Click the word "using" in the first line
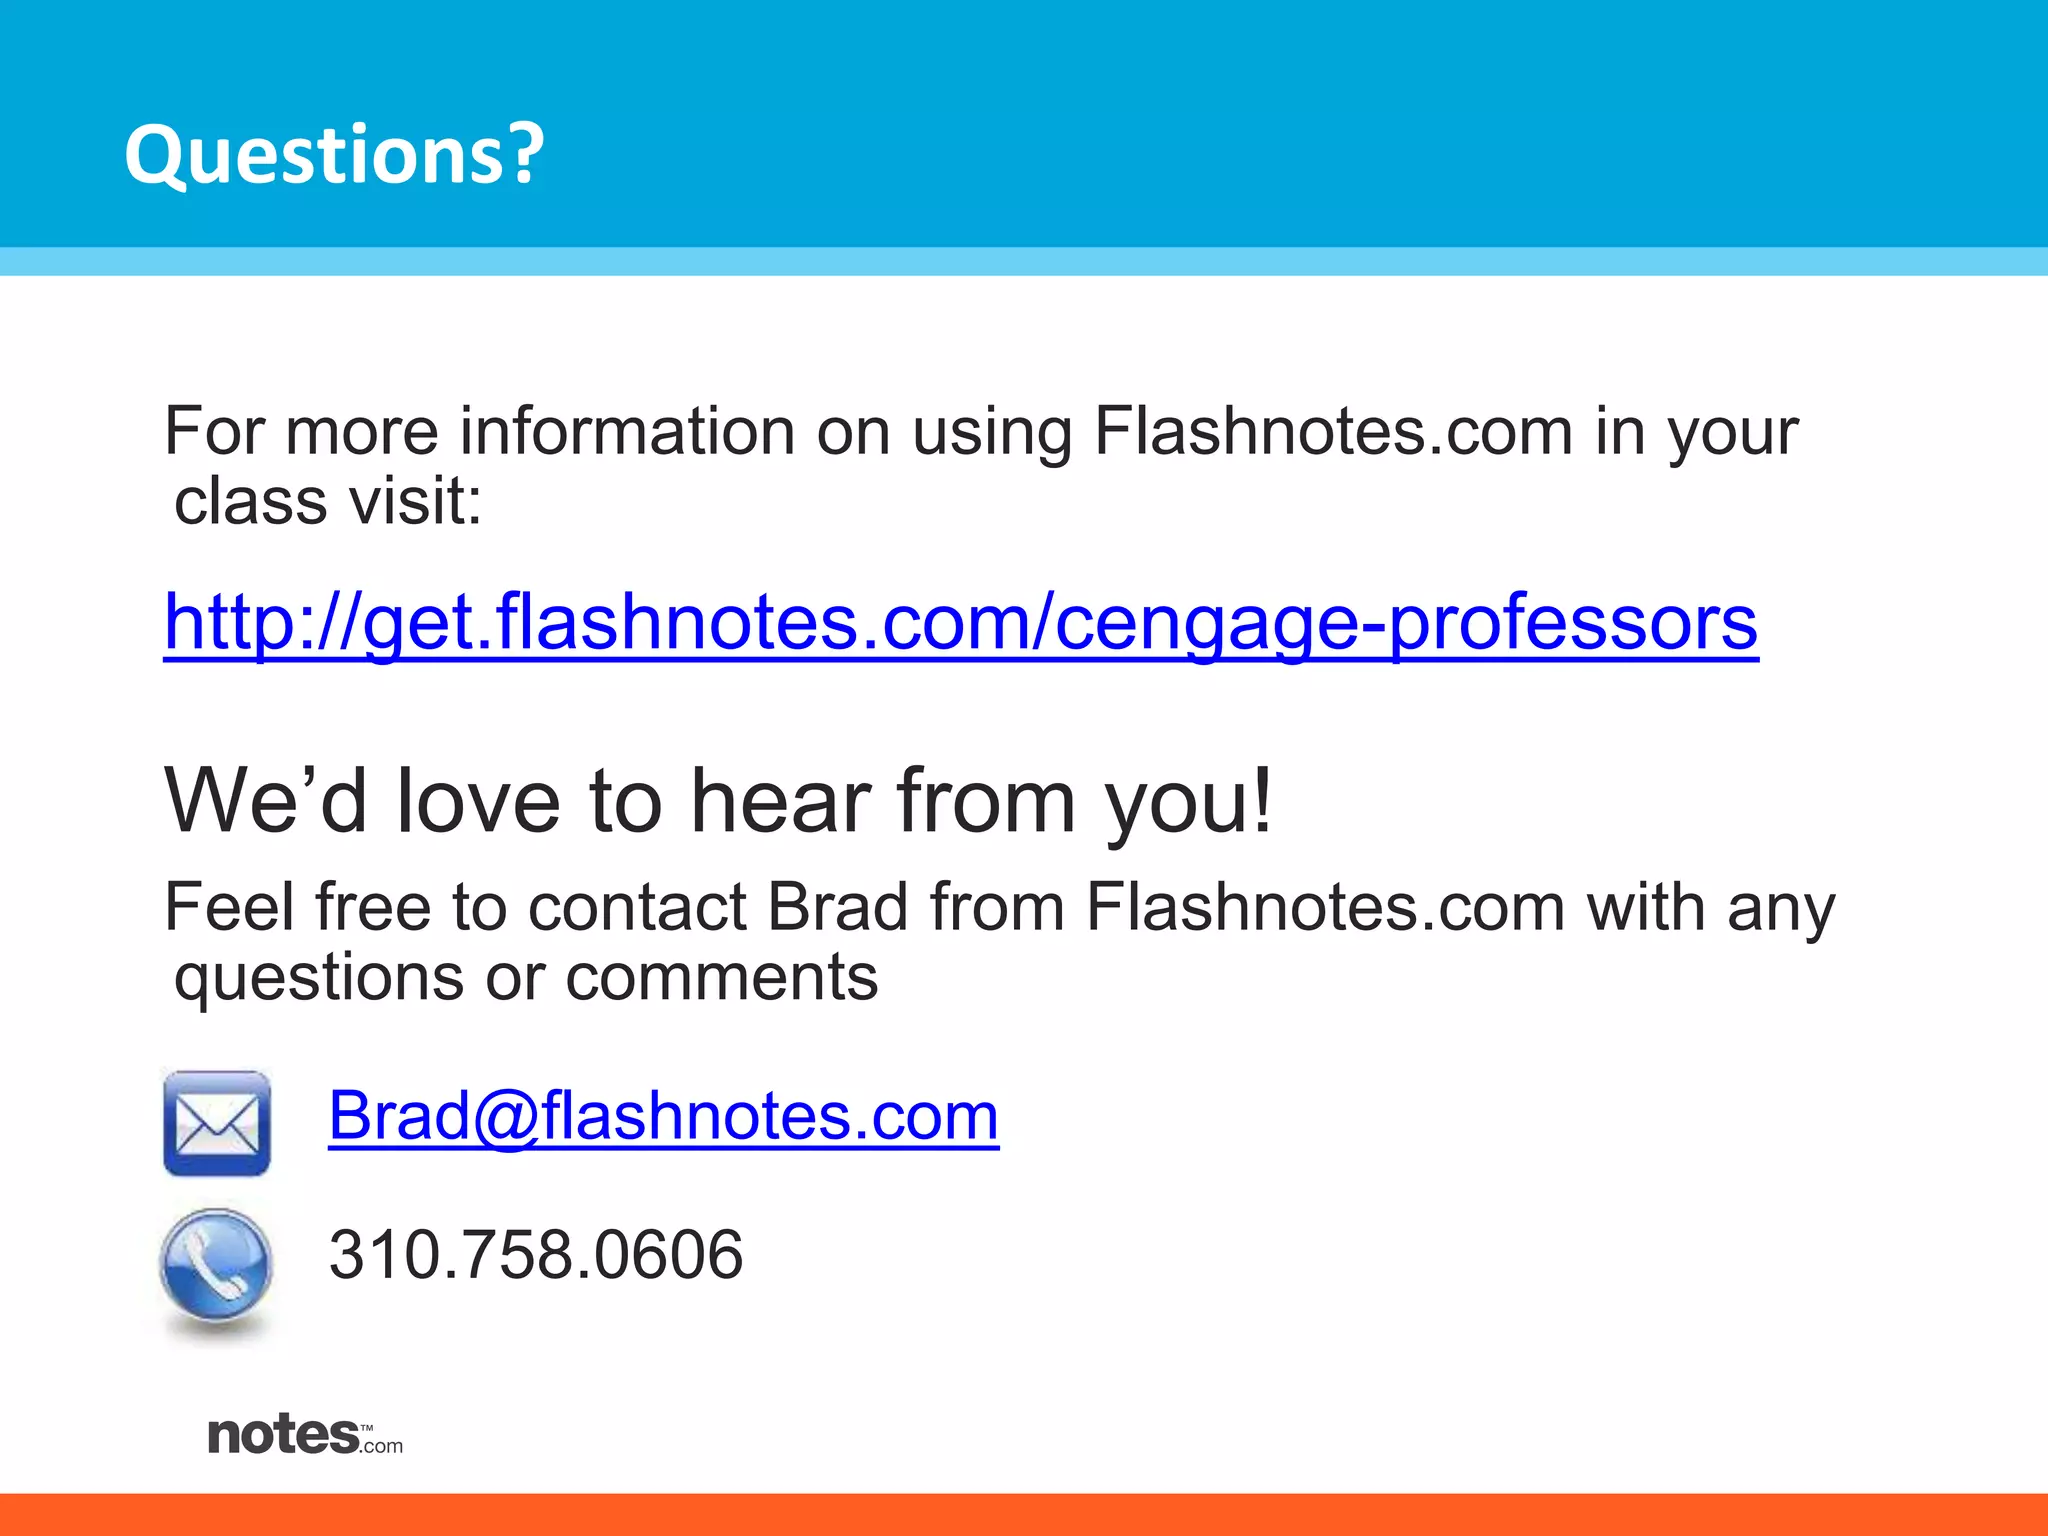This screenshot has width=2048, height=1536. pyautogui.click(x=992, y=432)
